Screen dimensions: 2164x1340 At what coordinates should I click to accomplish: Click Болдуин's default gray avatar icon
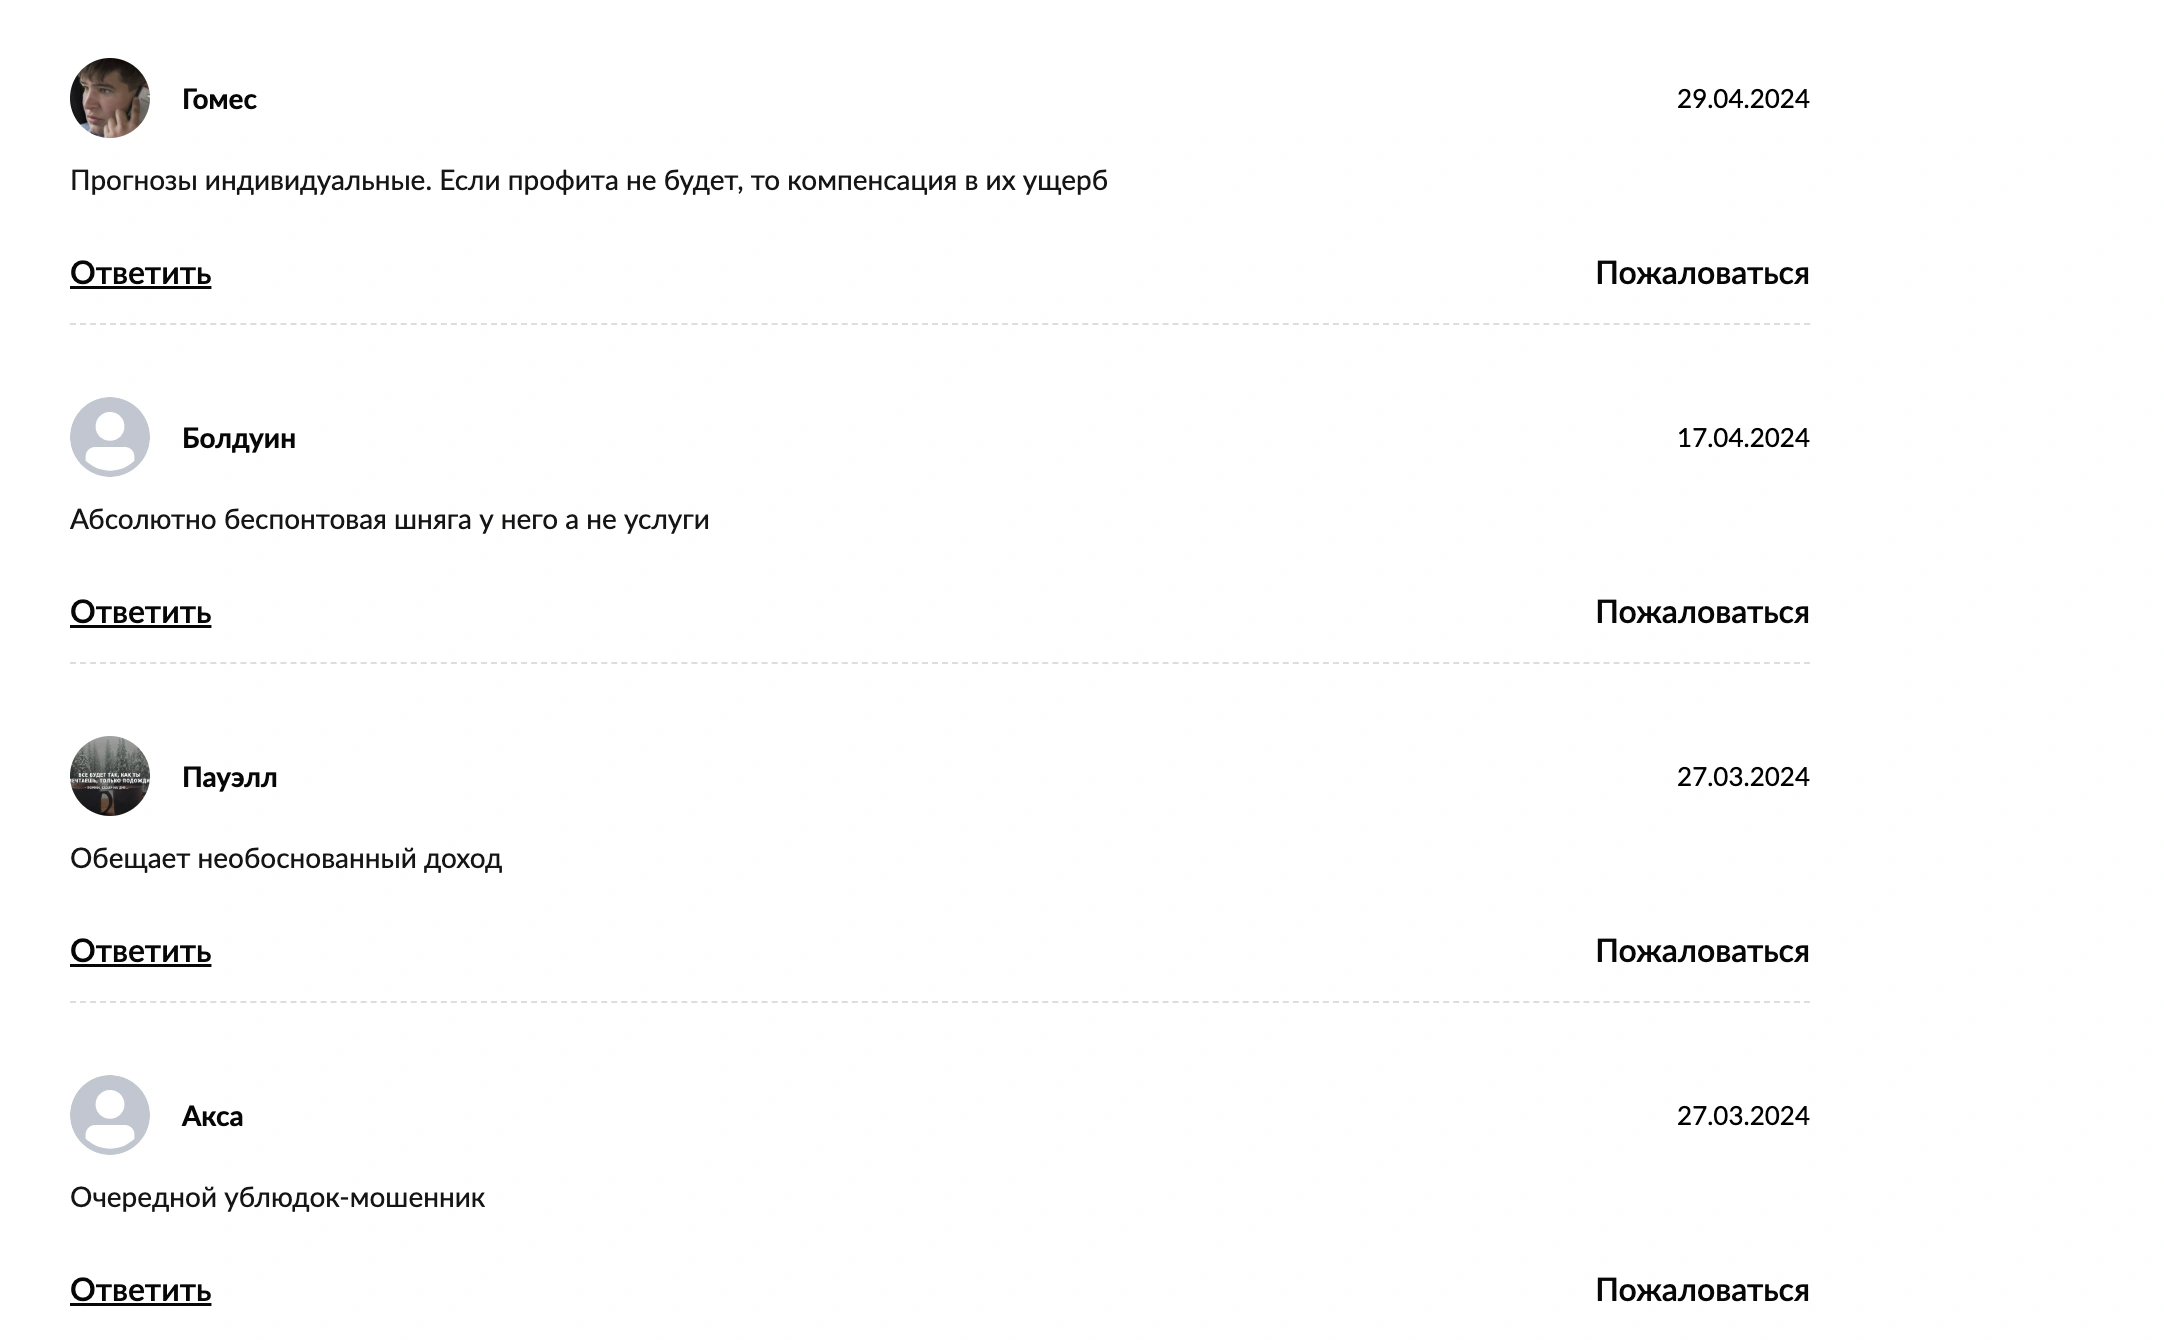click(x=110, y=437)
